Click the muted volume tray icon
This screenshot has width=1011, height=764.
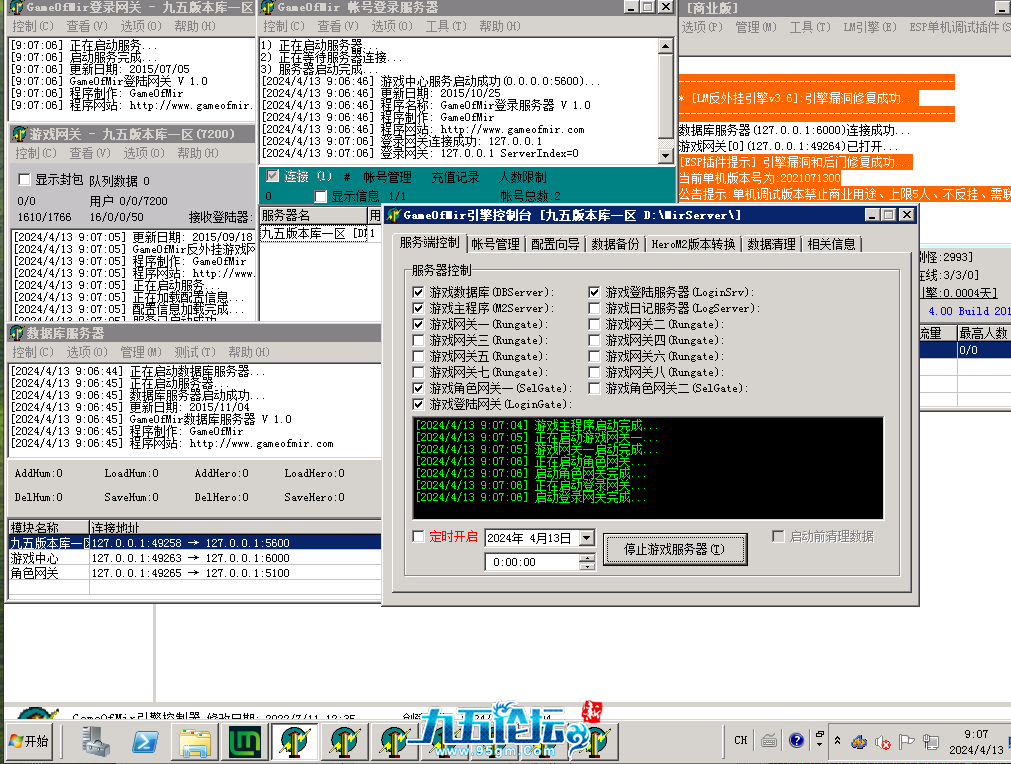[x=882, y=742]
